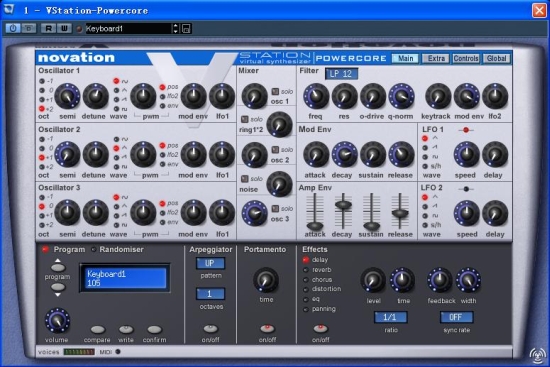Screen dimensions: 550x367
Task: Toggle solo for osc 2 in Mixer
Action: point(275,149)
